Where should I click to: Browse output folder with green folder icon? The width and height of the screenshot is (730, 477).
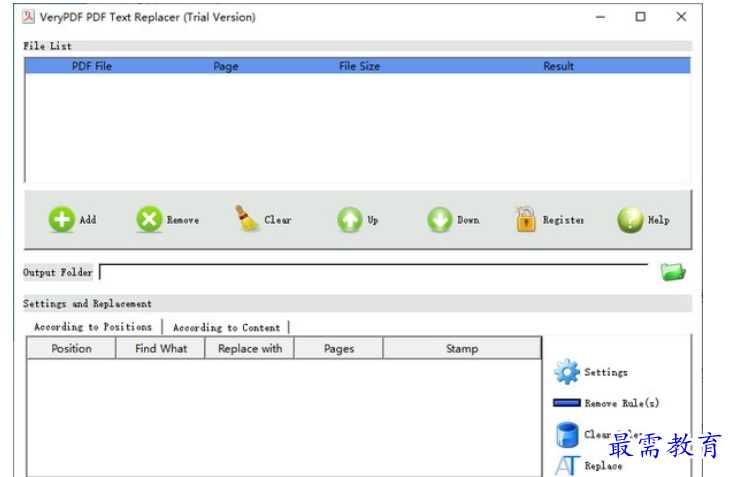pos(673,272)
